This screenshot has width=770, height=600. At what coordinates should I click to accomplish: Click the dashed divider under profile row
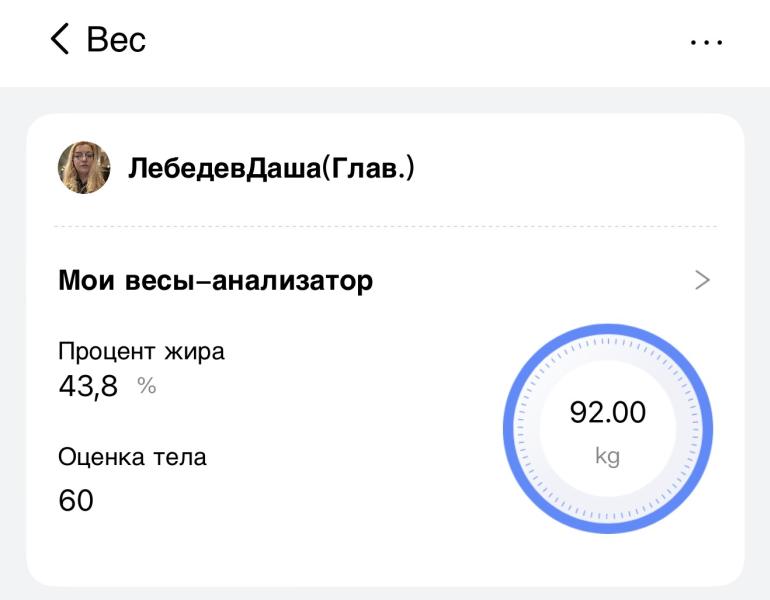385,227
